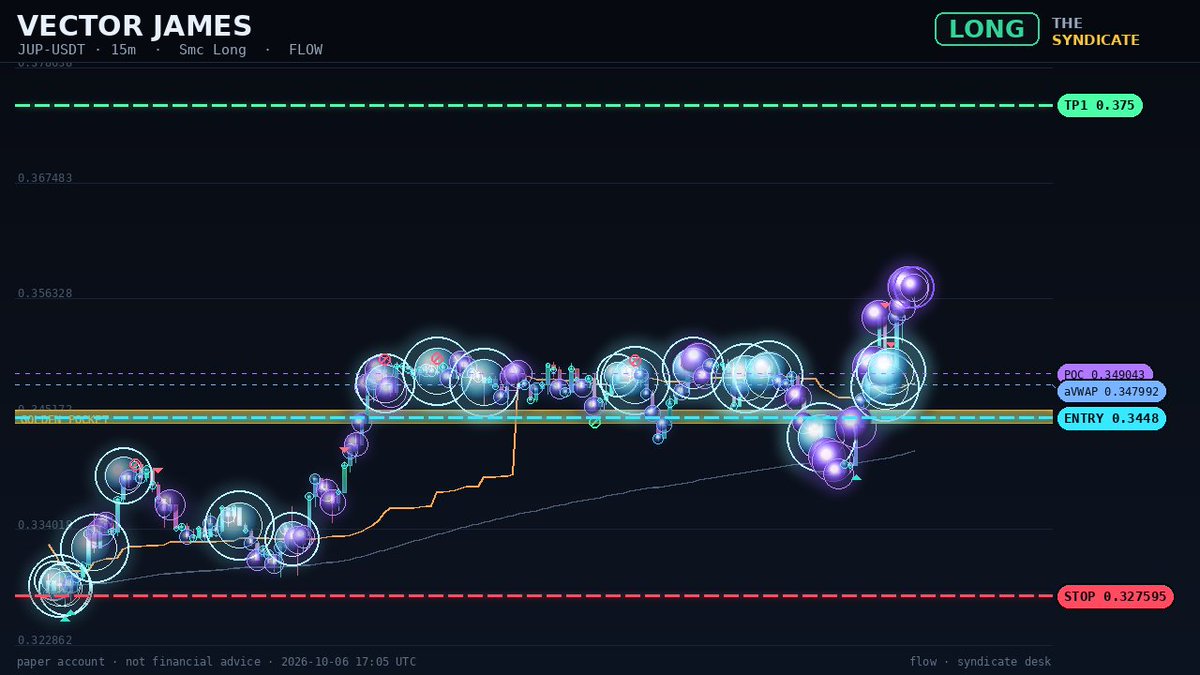Click the green check marker below golden pocket

pyautogui.click(x=595, y=423)
